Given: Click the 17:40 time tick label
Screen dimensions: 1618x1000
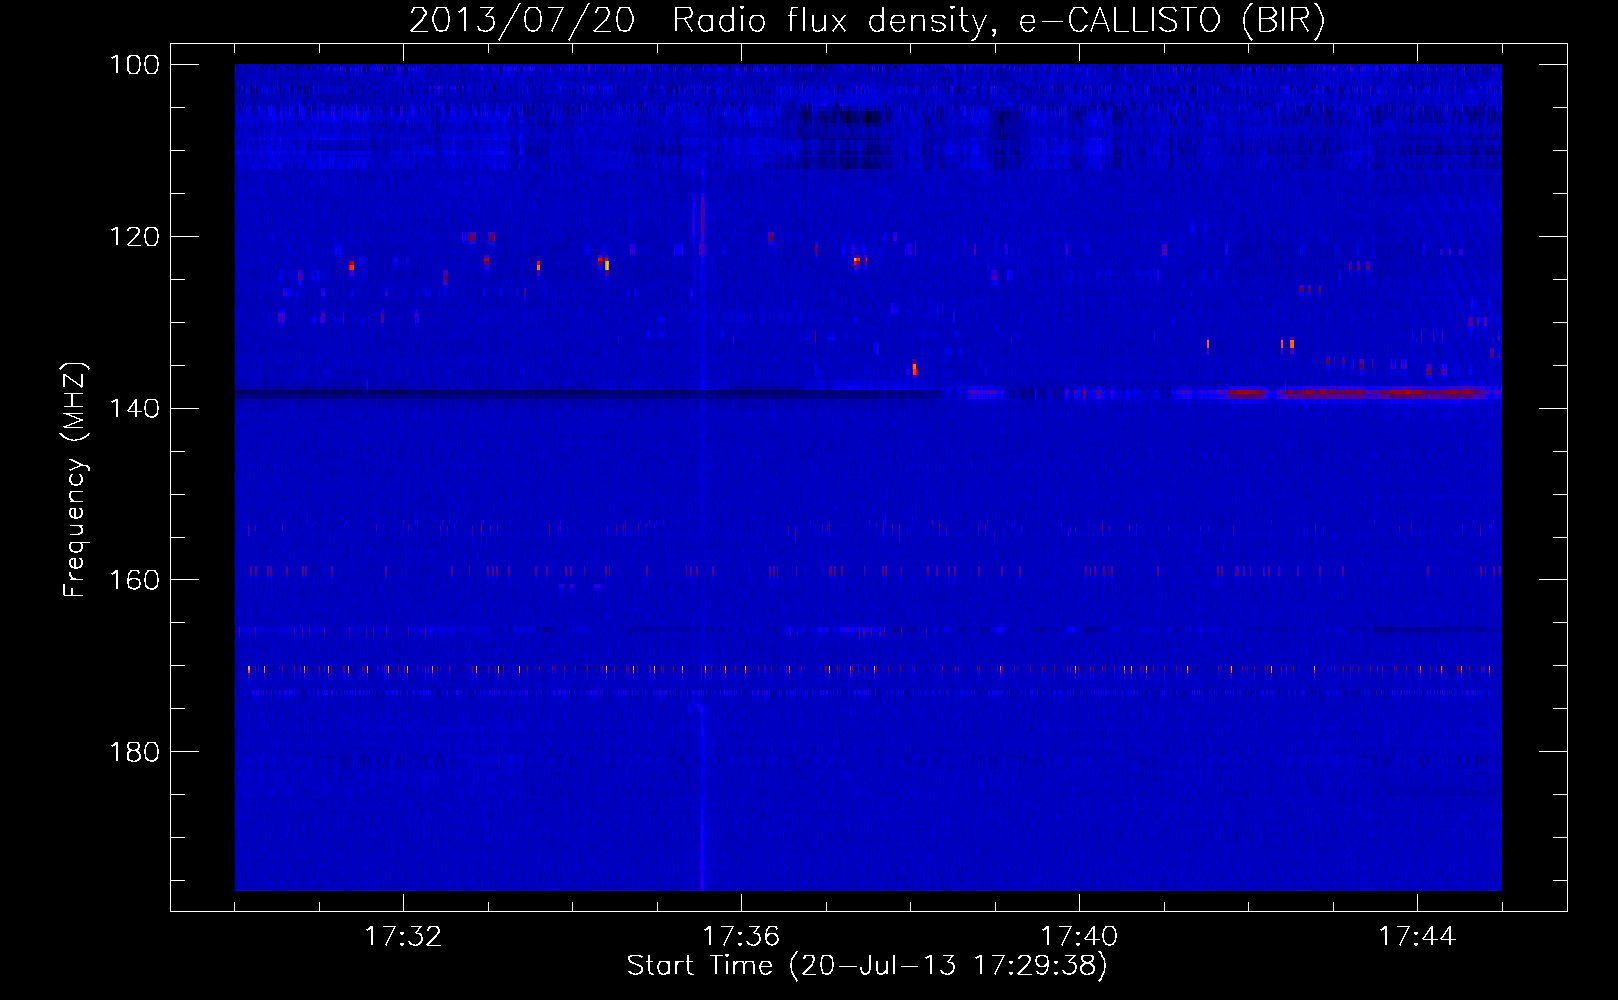Looking at the screenshot, I should [x=1079, y=937].
